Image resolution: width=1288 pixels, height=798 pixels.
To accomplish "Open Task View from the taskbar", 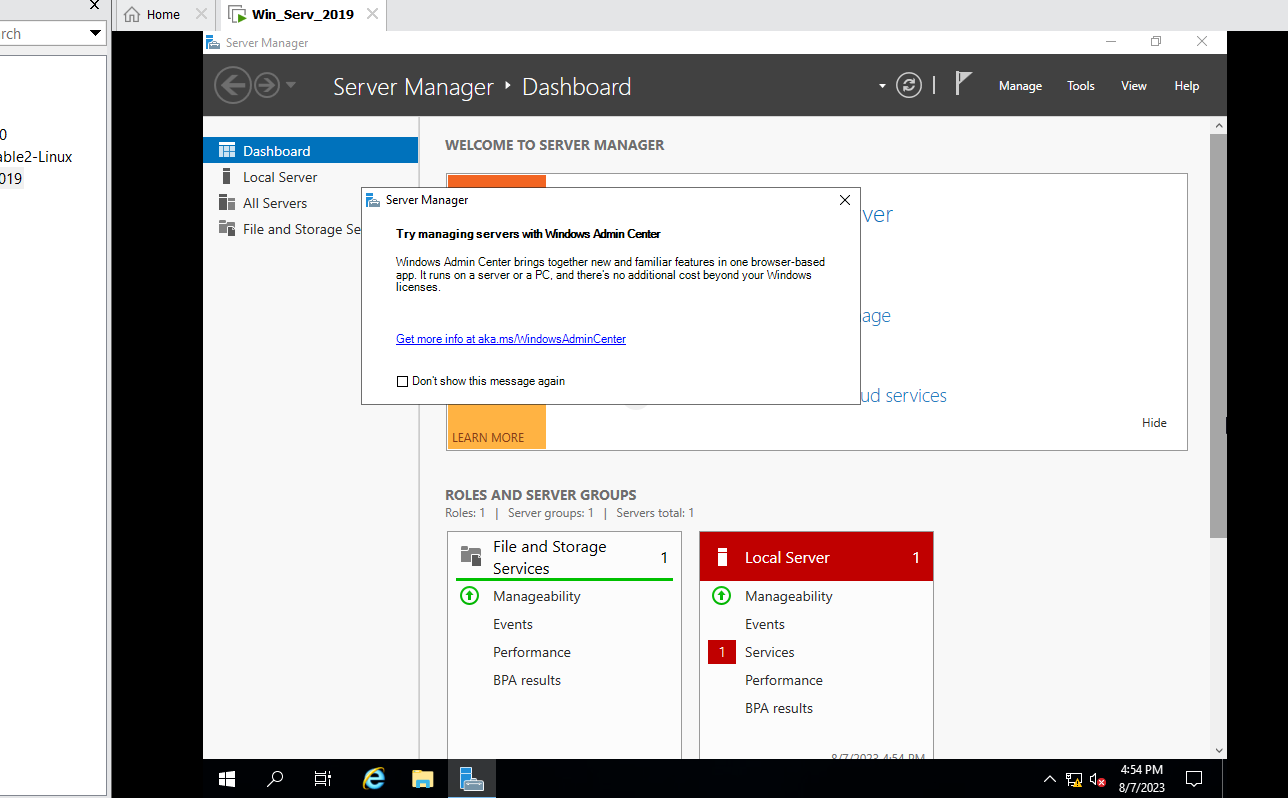I will coord(323,779).
